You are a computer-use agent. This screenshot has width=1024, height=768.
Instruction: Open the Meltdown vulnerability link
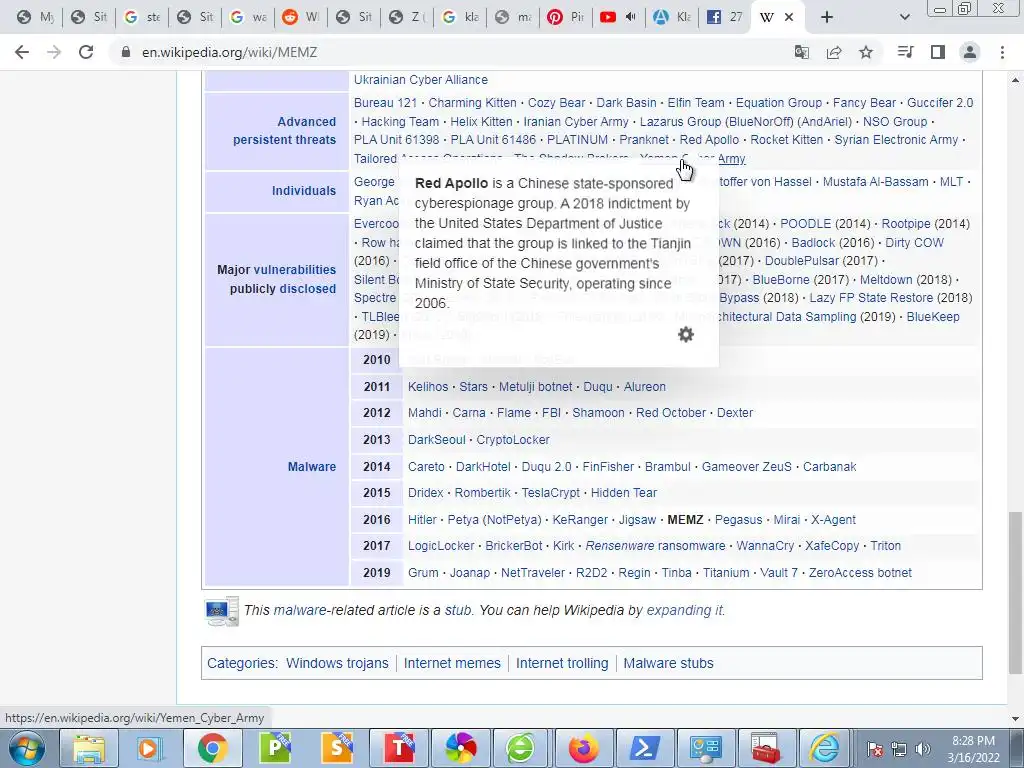(x=886, y=280)
